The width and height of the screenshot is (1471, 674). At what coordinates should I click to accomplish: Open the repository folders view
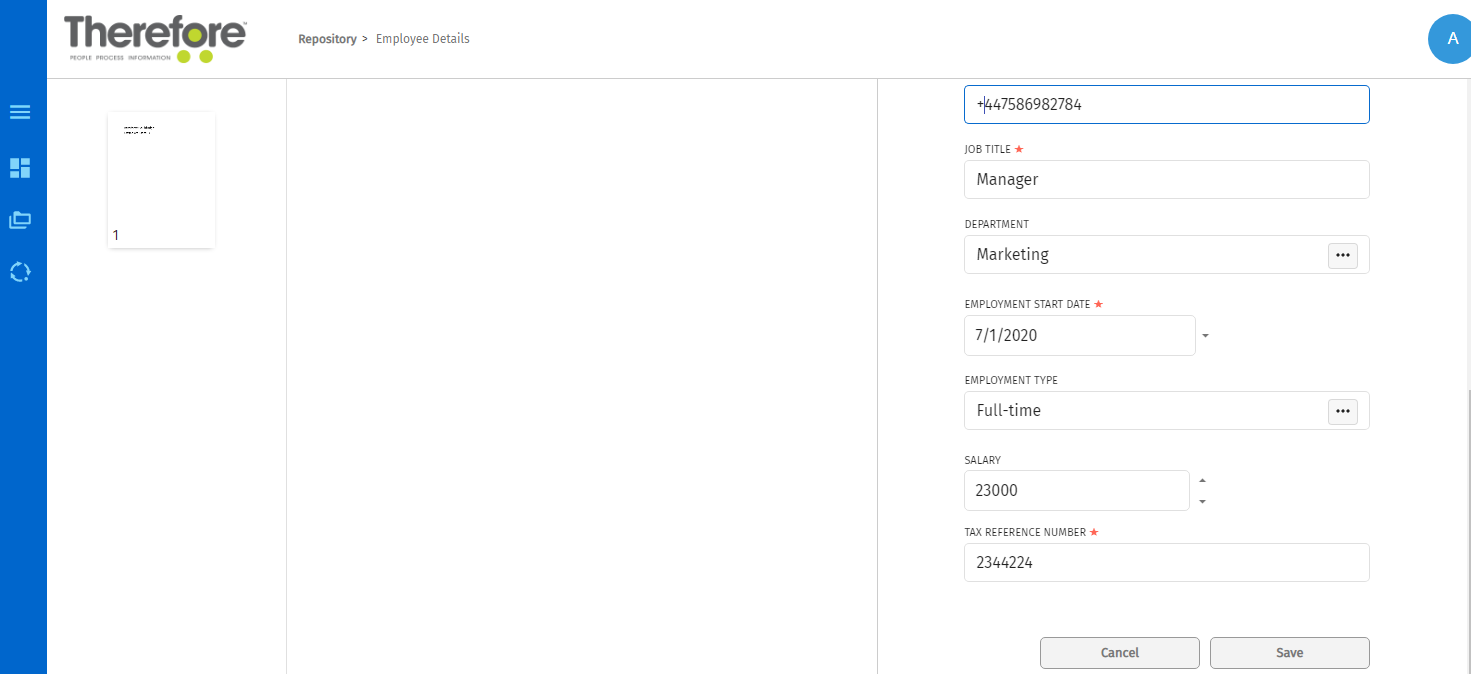tap(20, 219)
